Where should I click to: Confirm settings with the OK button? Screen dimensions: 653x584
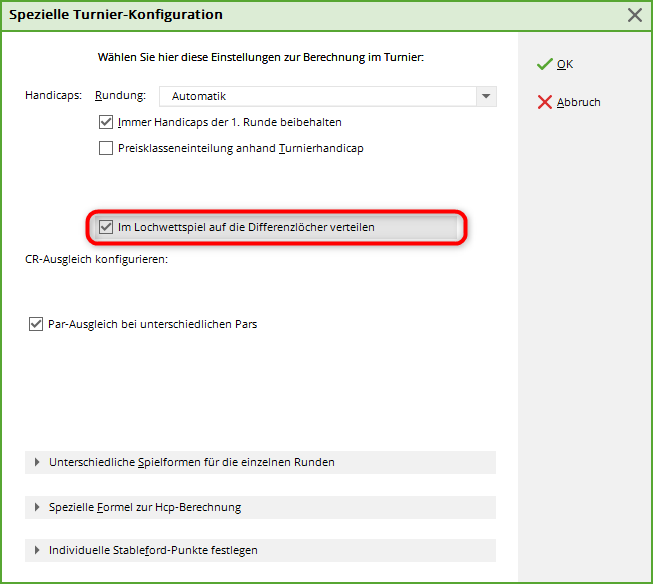pos(564,64)
